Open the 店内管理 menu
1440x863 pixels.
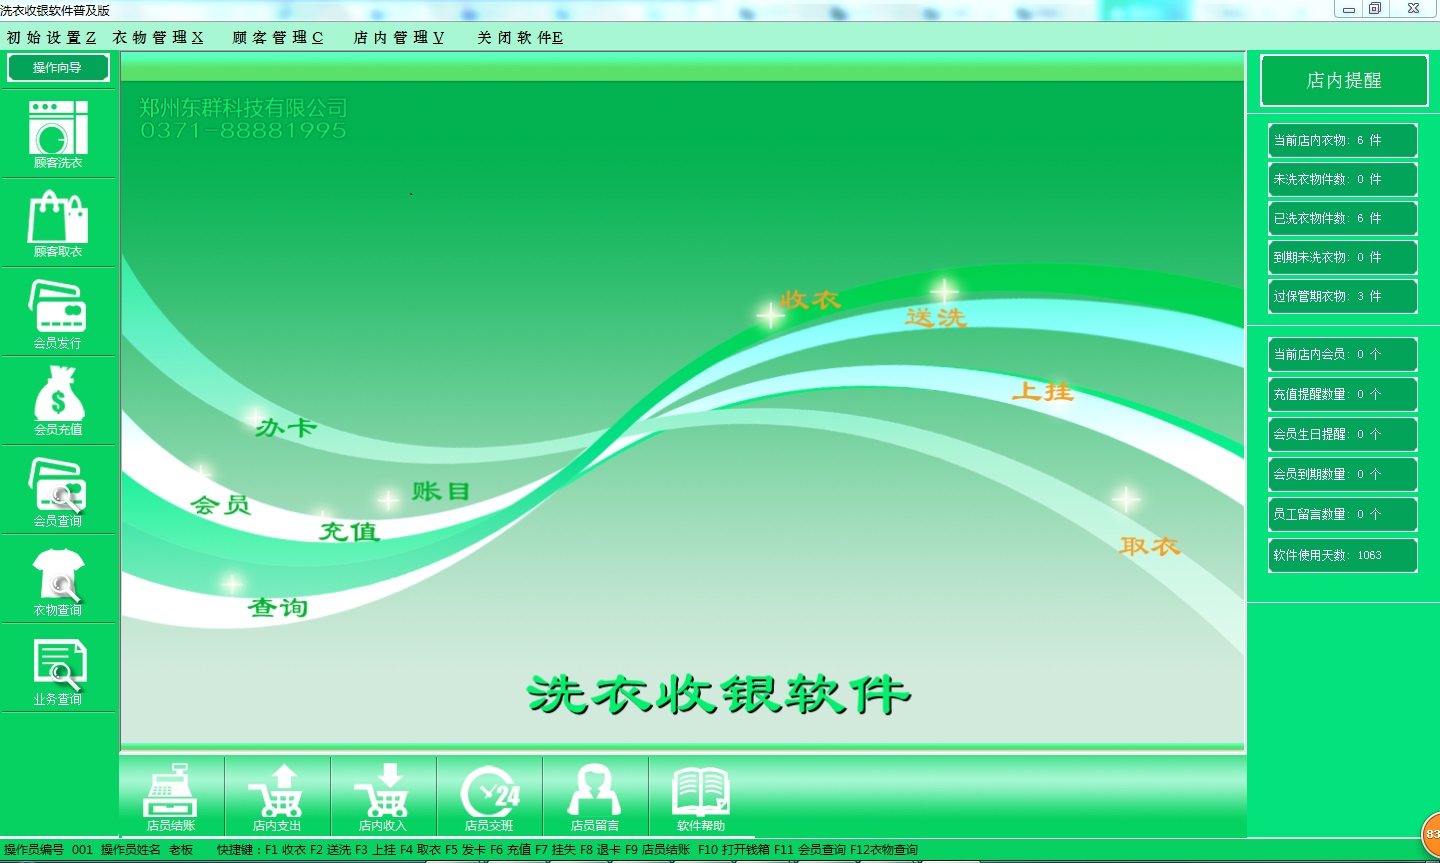pos(399,37)
